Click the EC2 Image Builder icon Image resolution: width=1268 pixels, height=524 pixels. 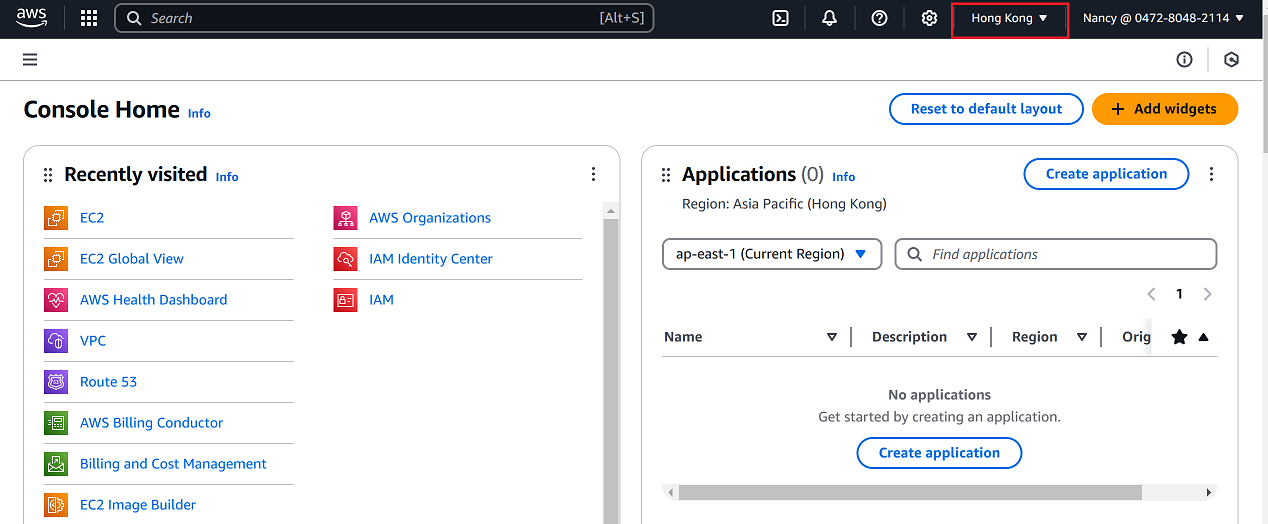click(x=56, y=505)
